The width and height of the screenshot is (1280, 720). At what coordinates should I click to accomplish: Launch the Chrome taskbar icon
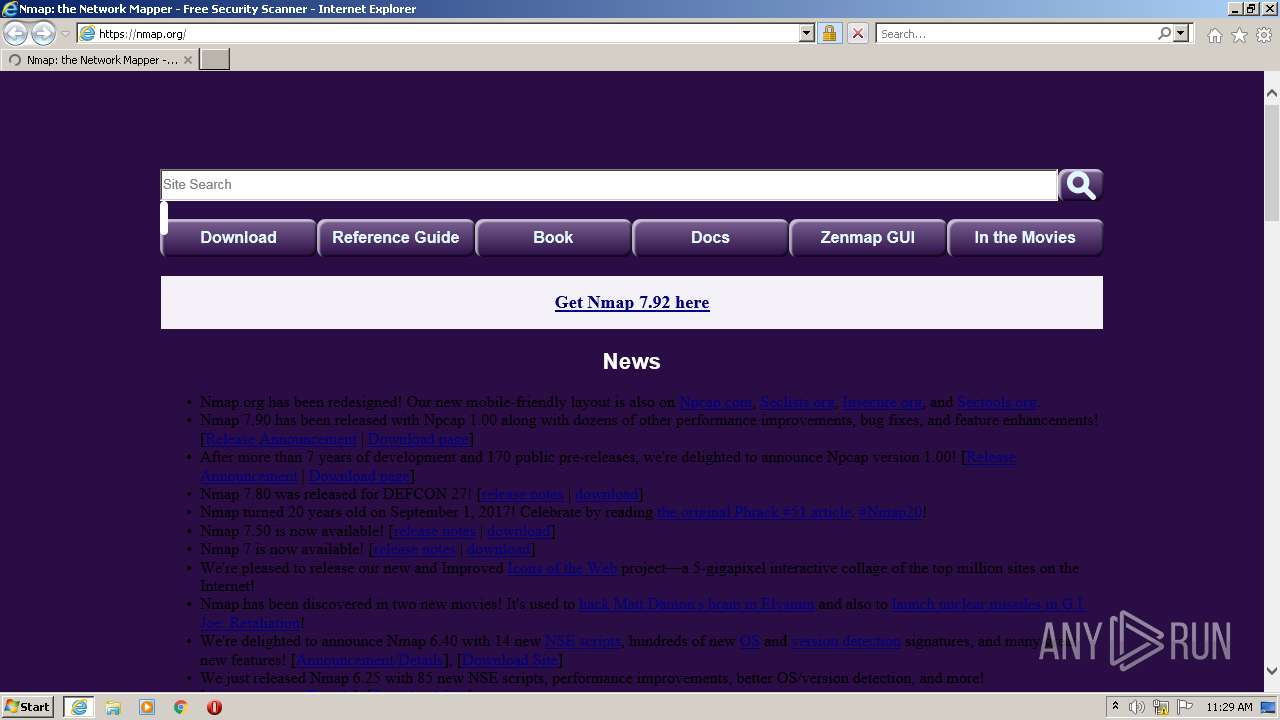tap(181, 707)
